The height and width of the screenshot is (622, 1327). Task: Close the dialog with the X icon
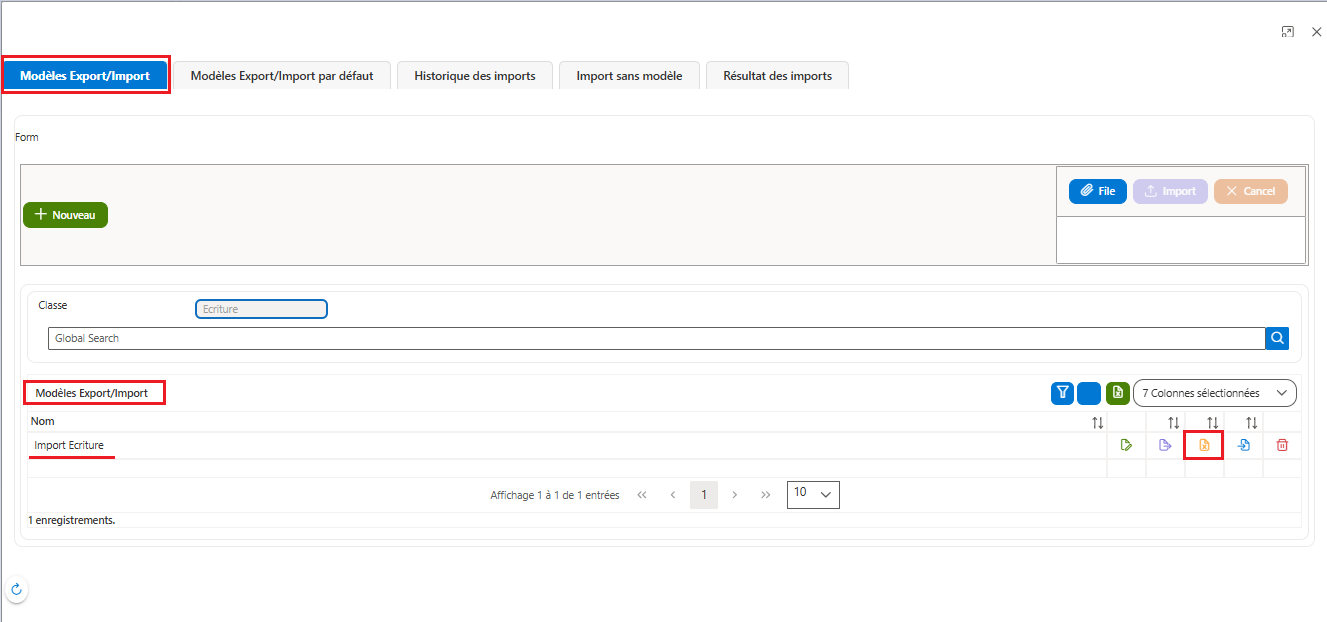tap(1316, 32)
